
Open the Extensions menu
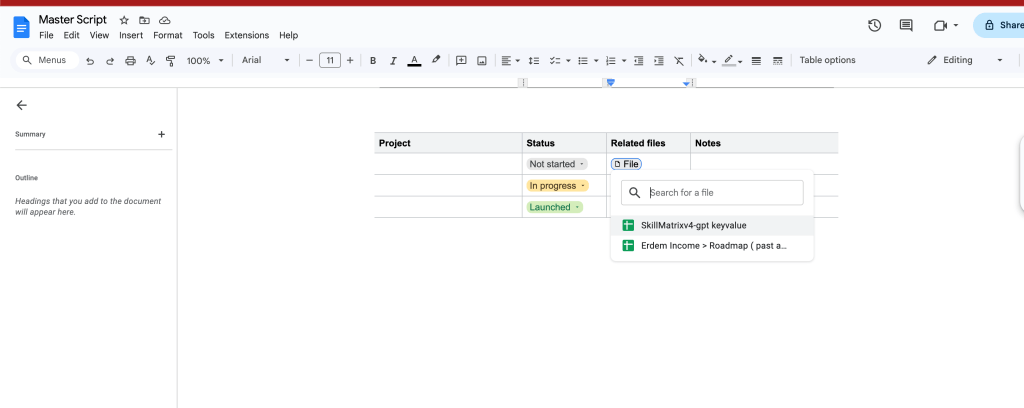click(x=246, y=35)
